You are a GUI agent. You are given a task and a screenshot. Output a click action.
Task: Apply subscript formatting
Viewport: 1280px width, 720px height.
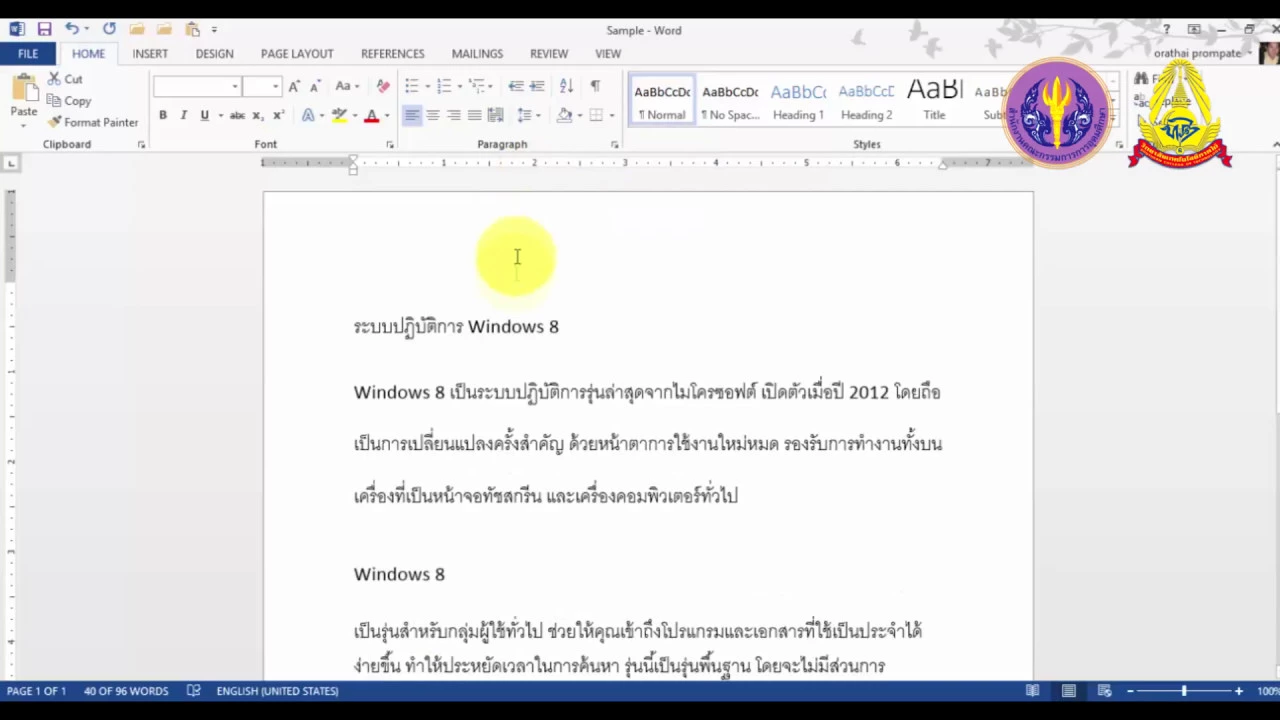pos(259,115)
